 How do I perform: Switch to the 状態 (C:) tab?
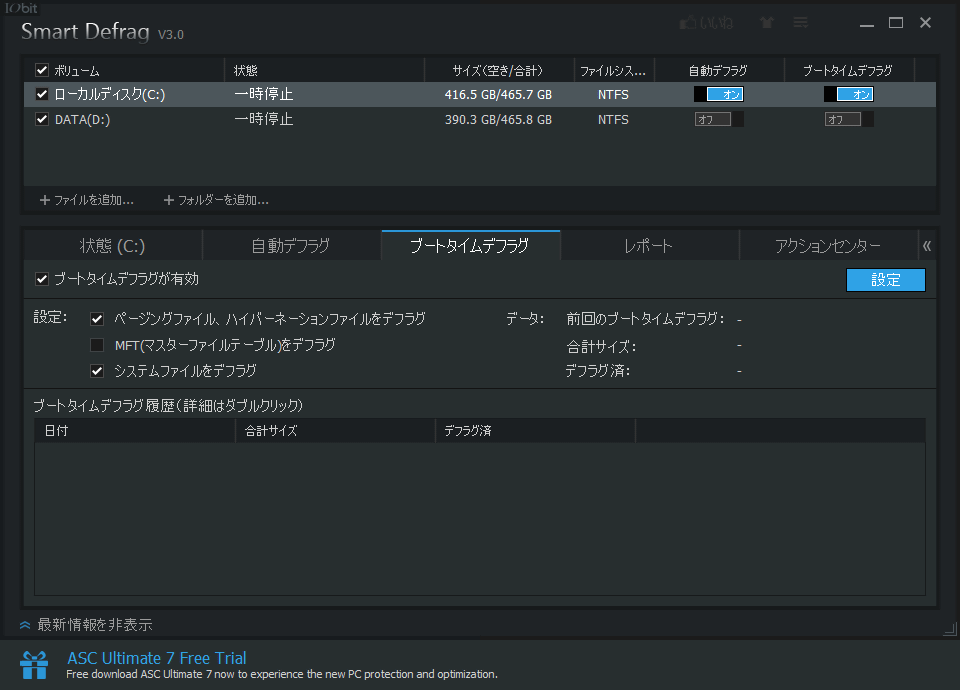tap(113, 246)
